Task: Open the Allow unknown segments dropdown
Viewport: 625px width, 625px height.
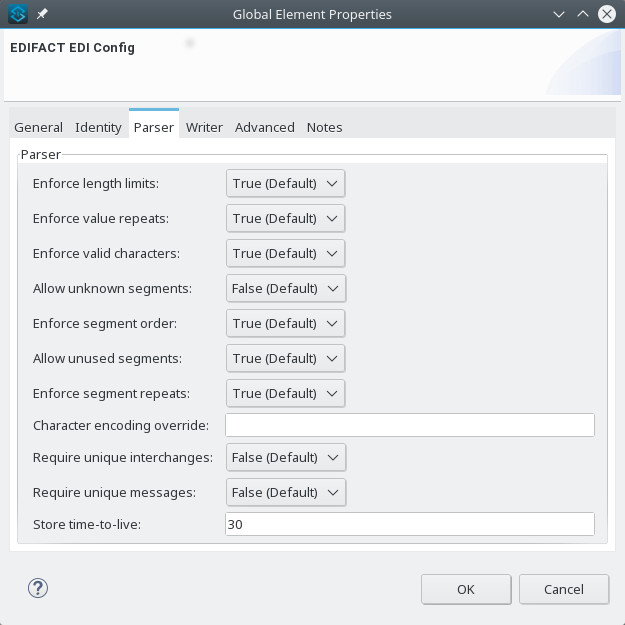Action: click(x=286, y=288)
